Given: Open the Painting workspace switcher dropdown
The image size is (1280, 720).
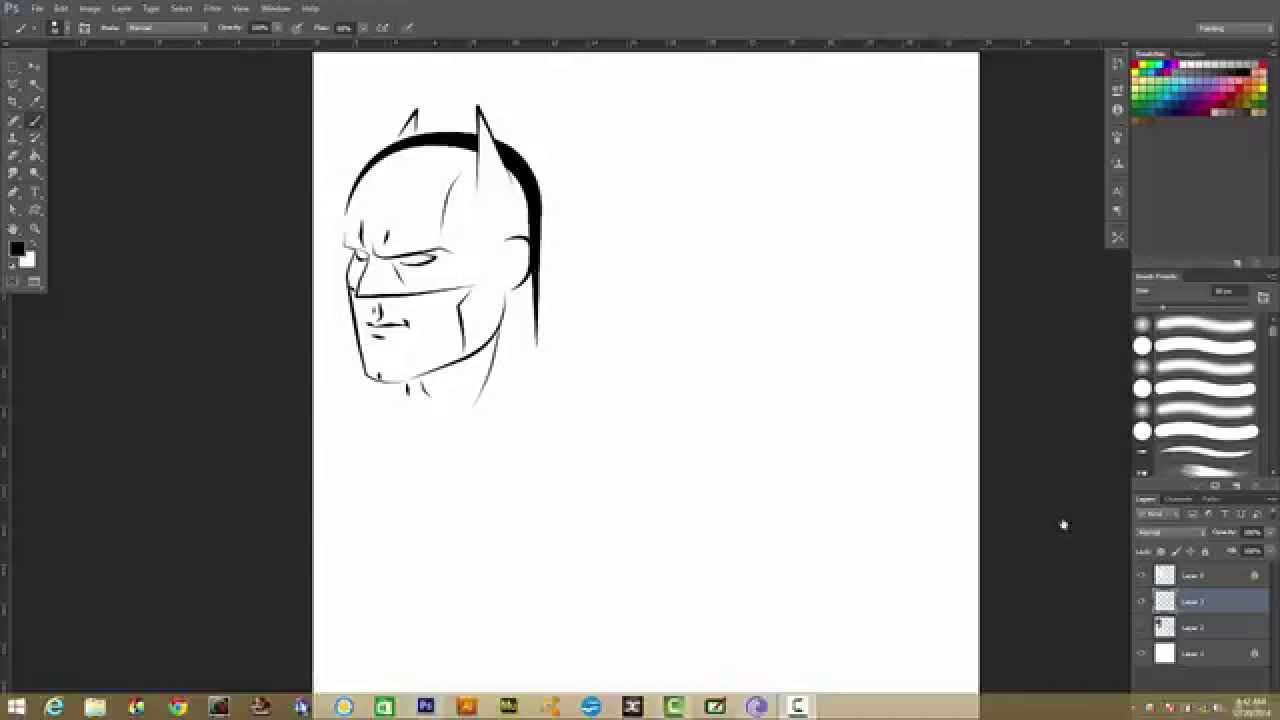Looking at the screenshot, I should click(x=1236, y=28).
